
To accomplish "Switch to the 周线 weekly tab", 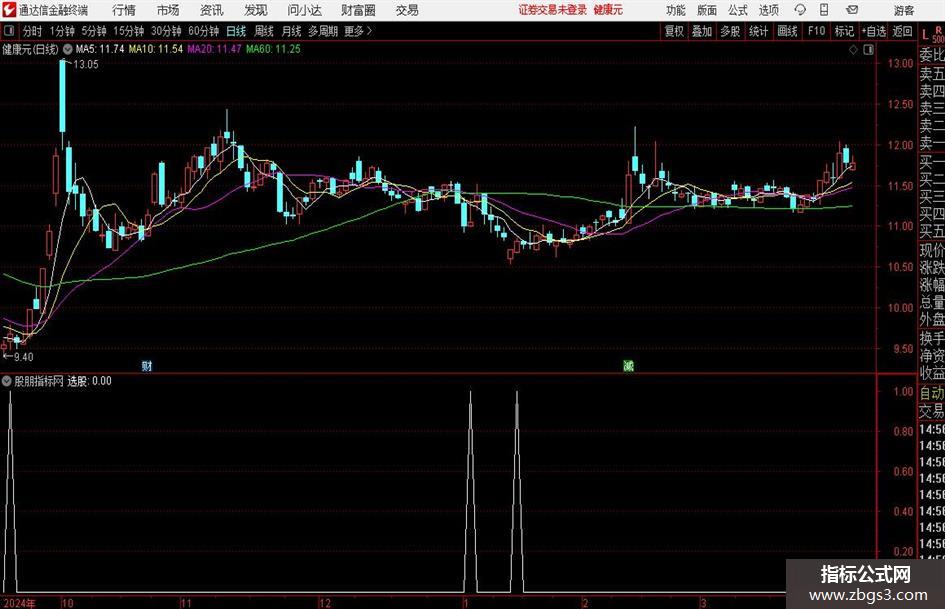I will tap(263, 31).
